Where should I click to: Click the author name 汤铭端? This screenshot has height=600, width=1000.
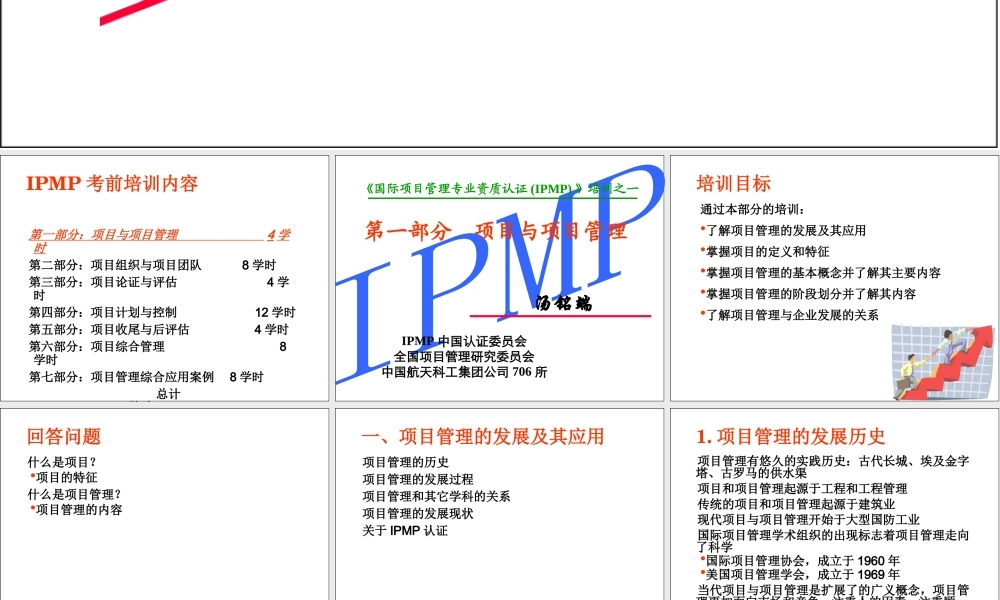[x=564, y=303]
